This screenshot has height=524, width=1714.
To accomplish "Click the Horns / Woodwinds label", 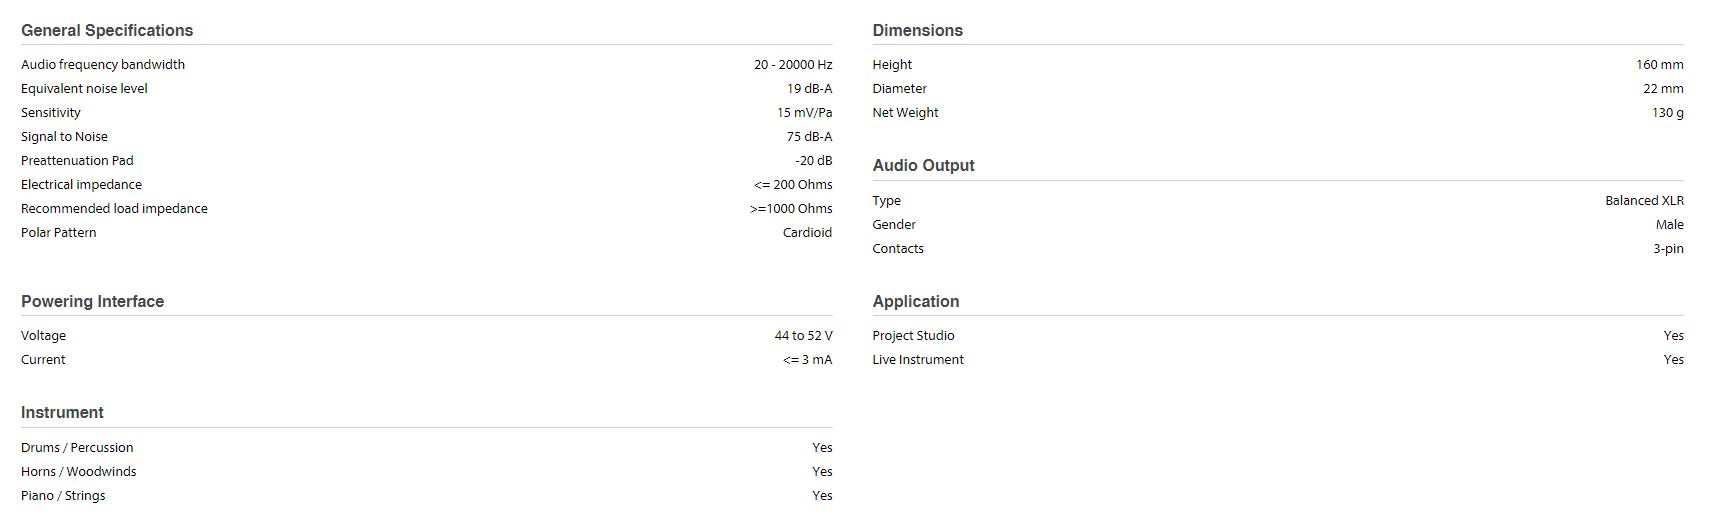I will (x=78, y=471).
